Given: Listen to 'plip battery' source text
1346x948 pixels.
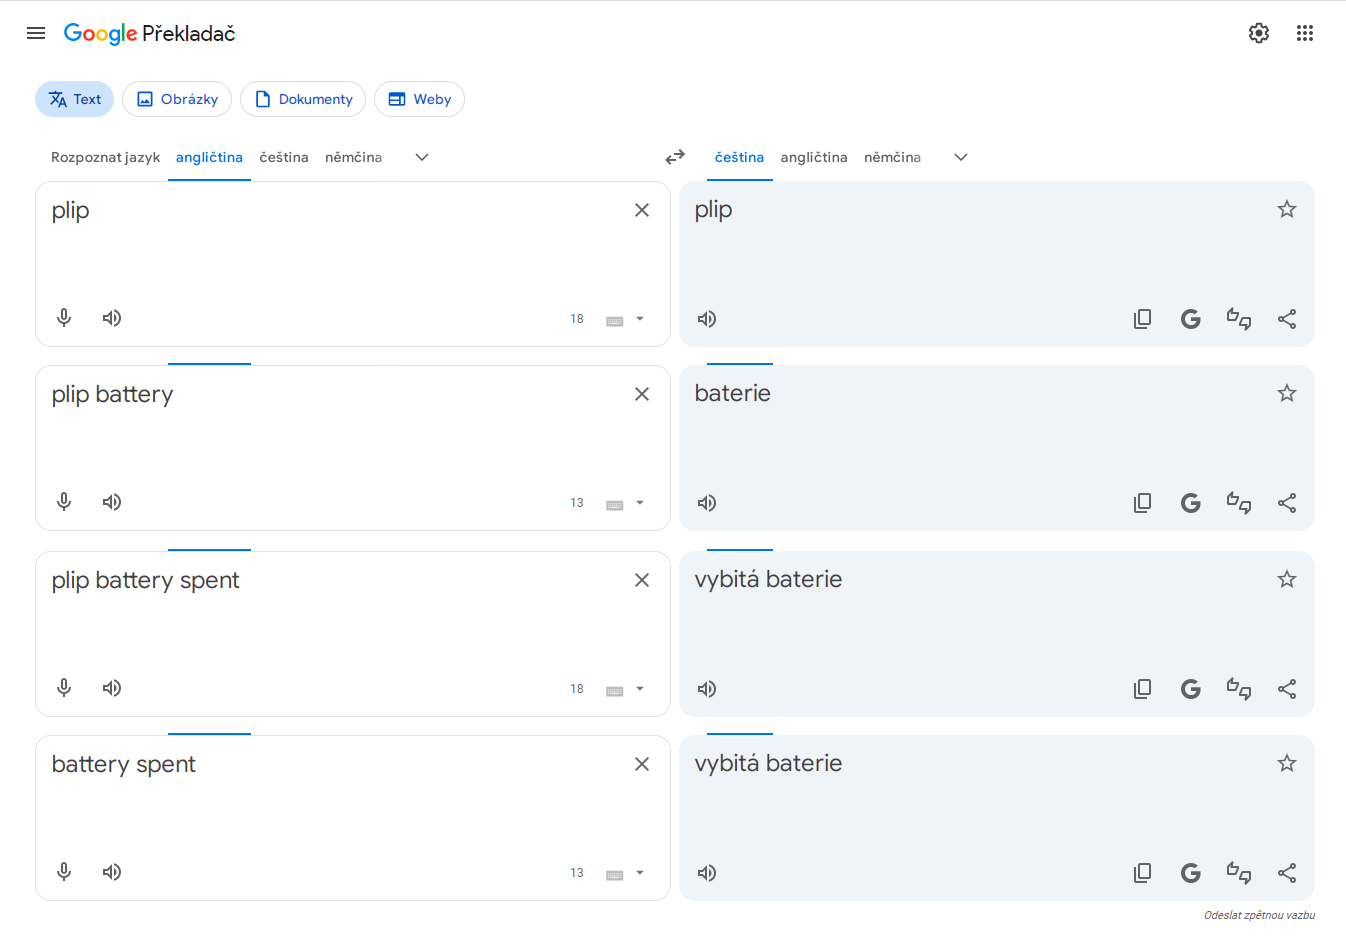Looking at the screenshot, I should [x=112, y=502].
